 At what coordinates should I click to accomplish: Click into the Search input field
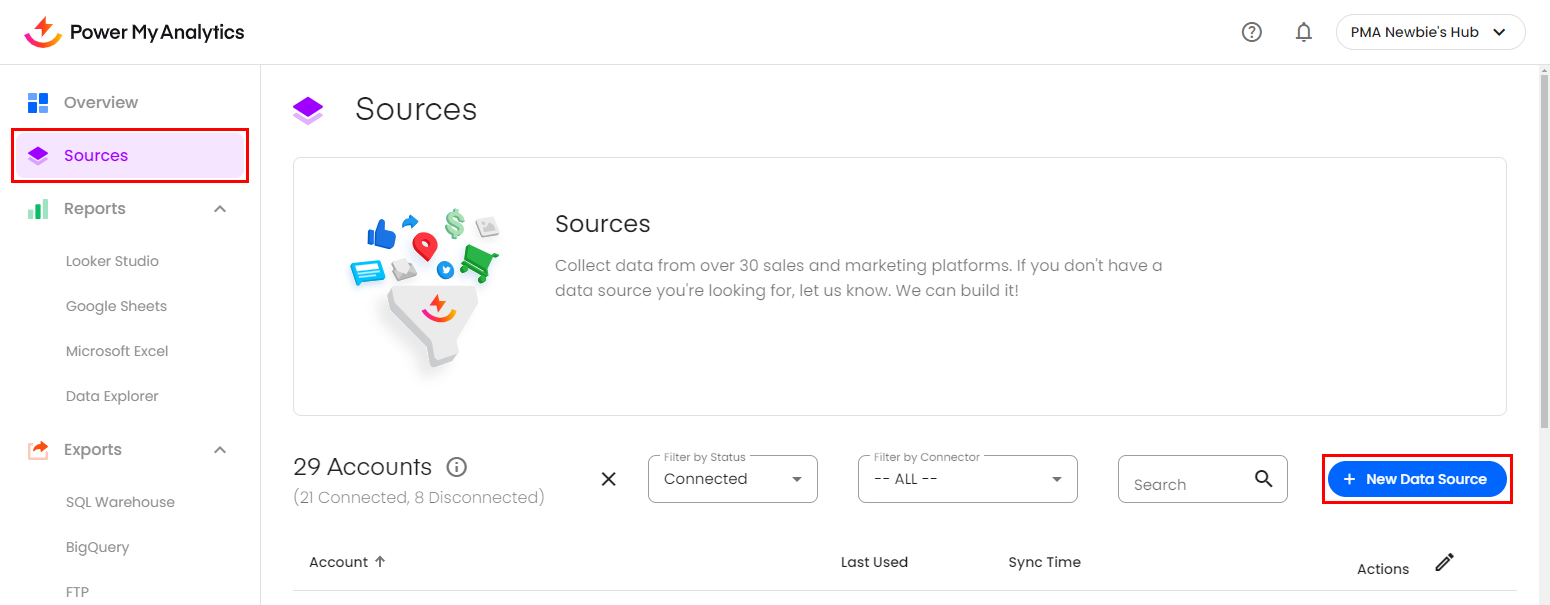click(1185, 484)
